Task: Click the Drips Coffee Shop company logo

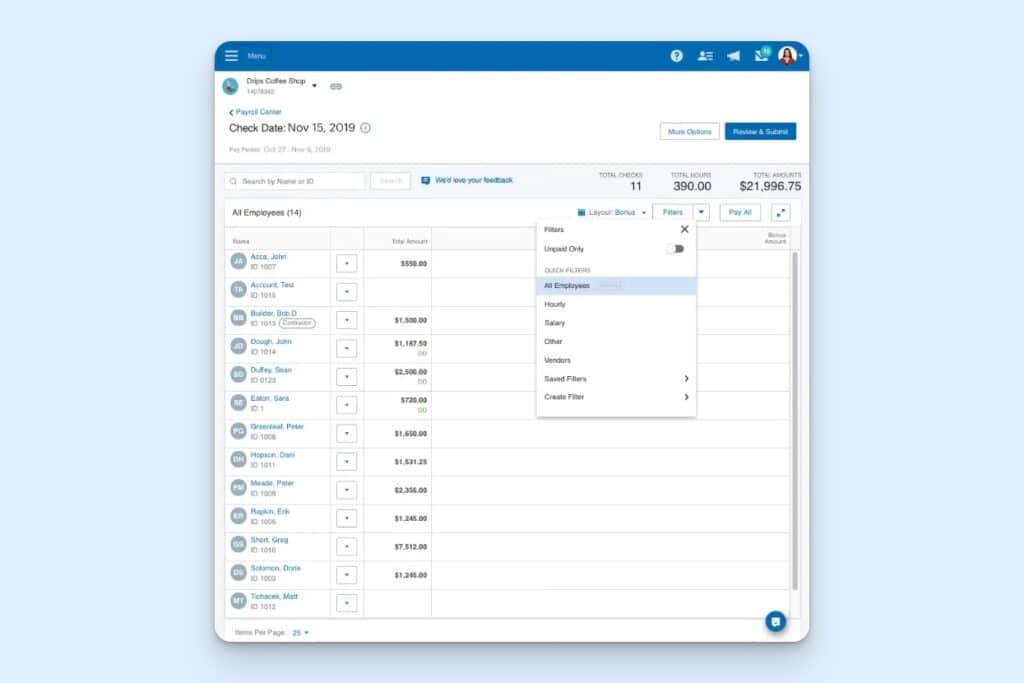Action: (x=231, y=86)
